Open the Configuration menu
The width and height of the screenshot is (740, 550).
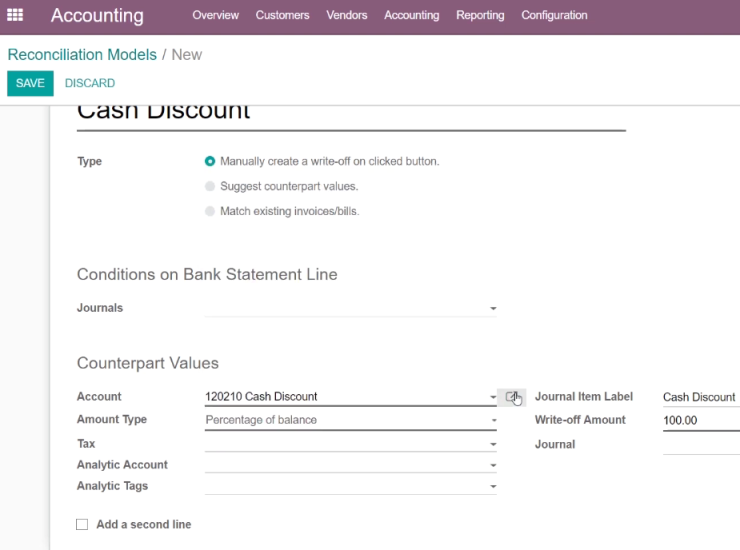click(x=554, y=15)
